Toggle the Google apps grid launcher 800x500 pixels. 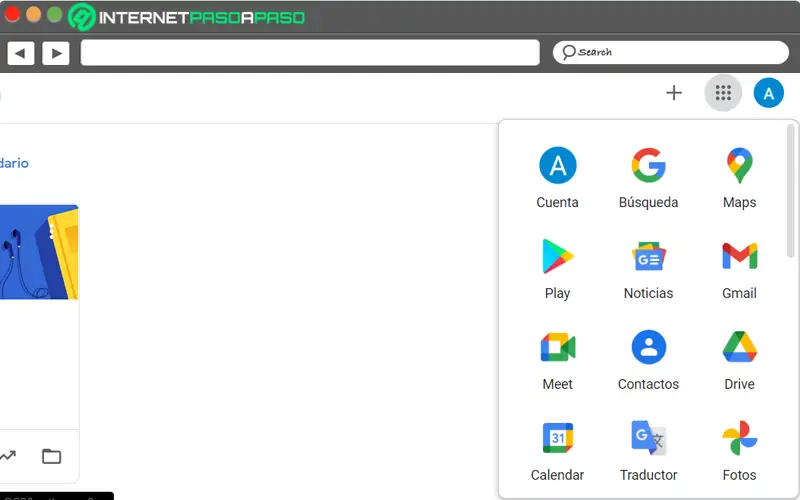[x=723, y=93]
